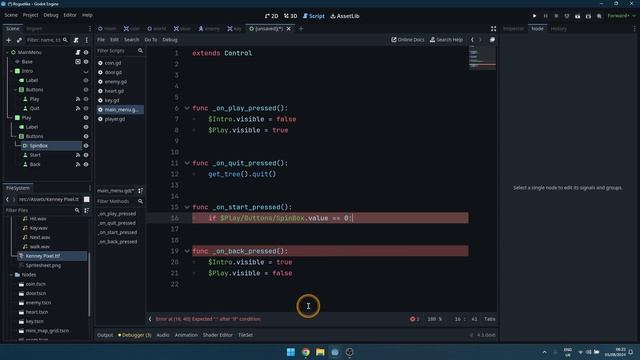The height and width of the screenshot is (360, 640).
Task: Pause the running project
Action: coord(545,16)
